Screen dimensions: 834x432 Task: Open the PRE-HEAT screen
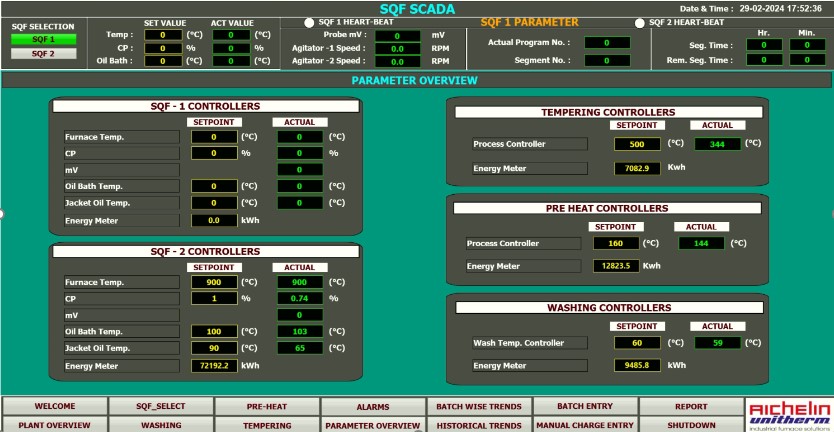pos(267,407)
